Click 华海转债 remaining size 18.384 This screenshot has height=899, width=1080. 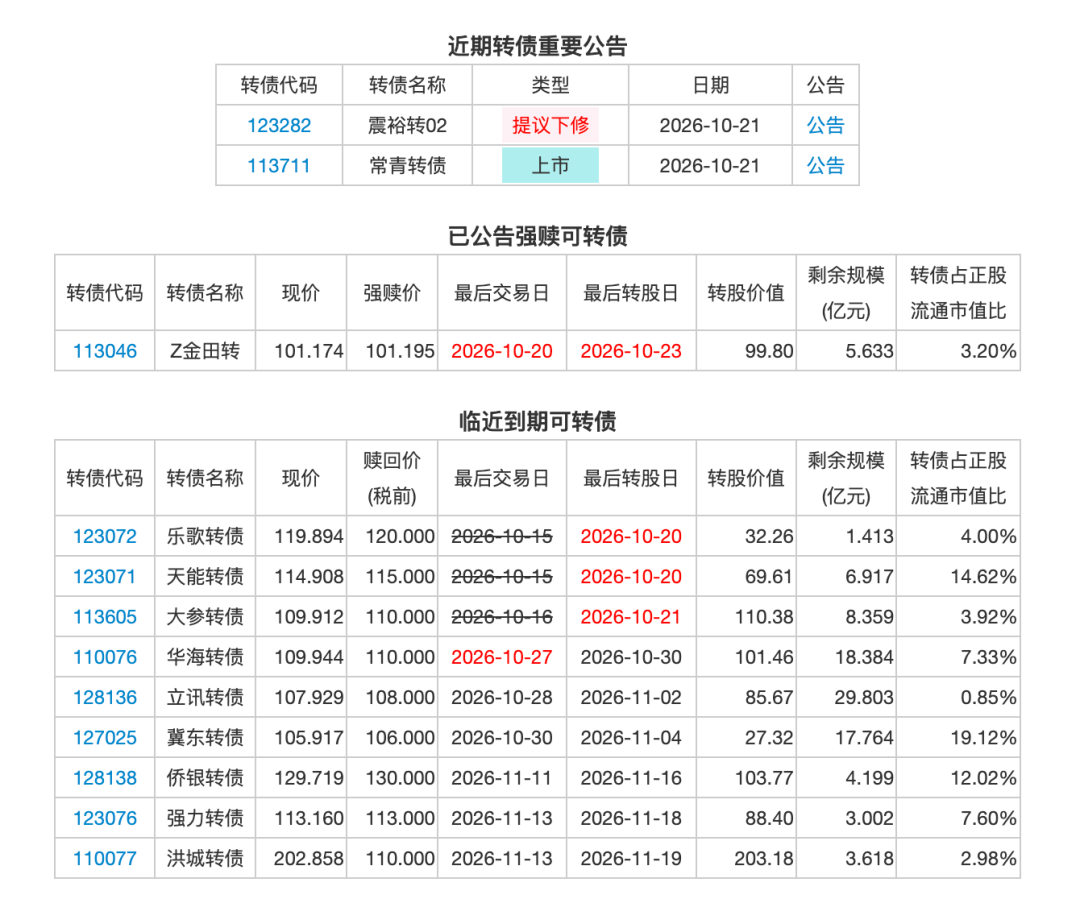click(x=864, y=657)
